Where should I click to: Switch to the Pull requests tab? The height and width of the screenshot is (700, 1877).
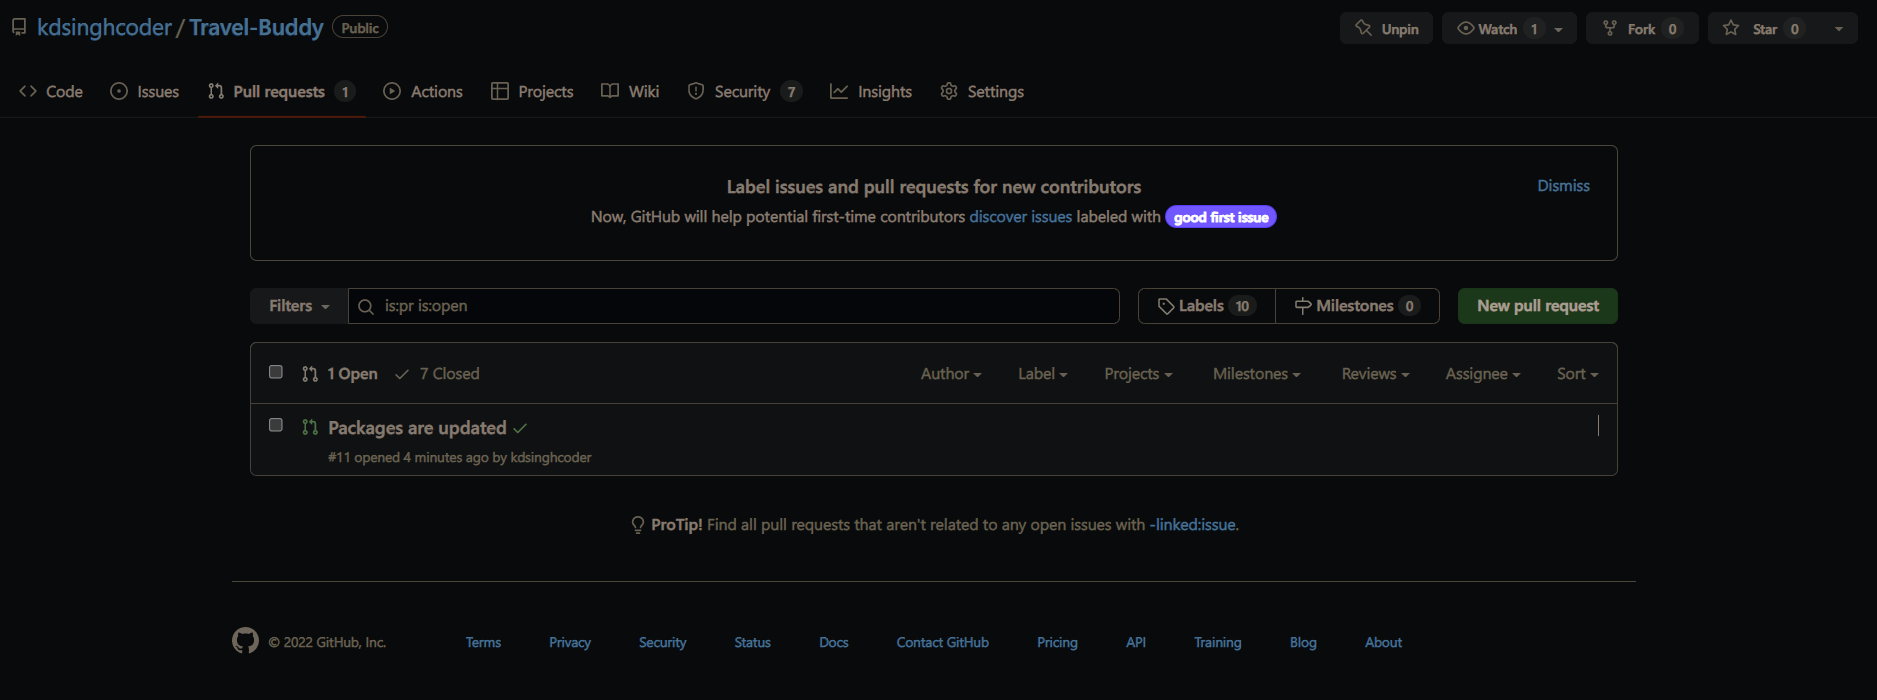click(x=281, y=91)
